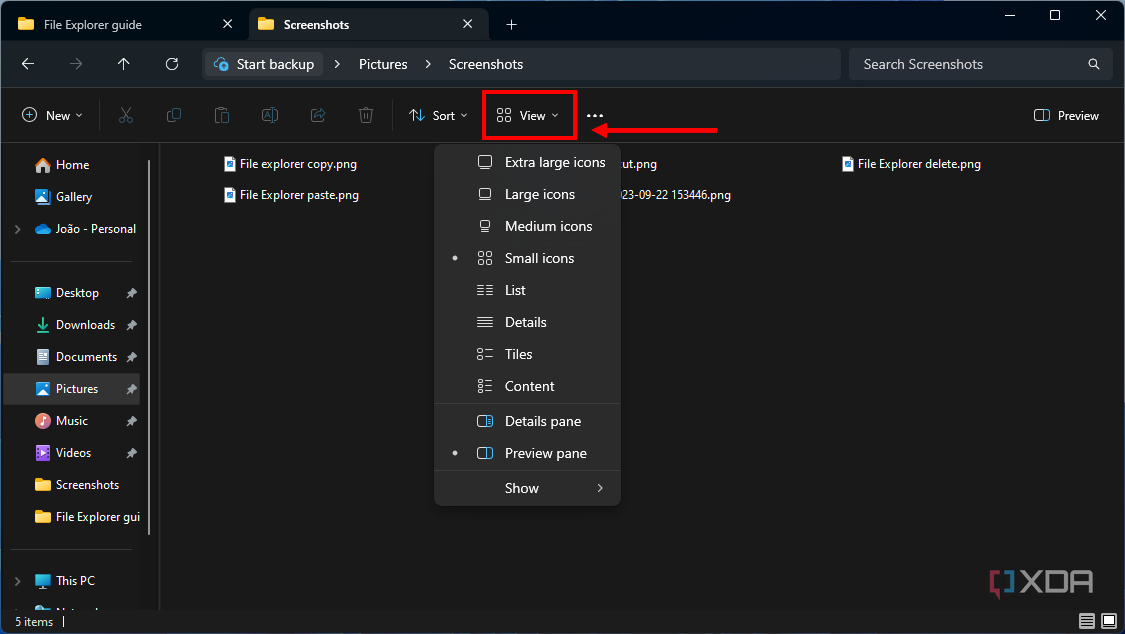
Task: Open the Share icon in the toolbar
Action: [x=317, y=115]
